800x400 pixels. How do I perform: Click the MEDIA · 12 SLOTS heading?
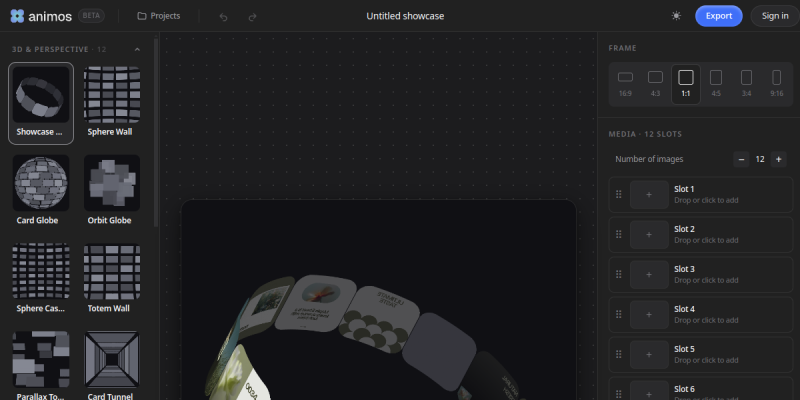pos(645,134)
